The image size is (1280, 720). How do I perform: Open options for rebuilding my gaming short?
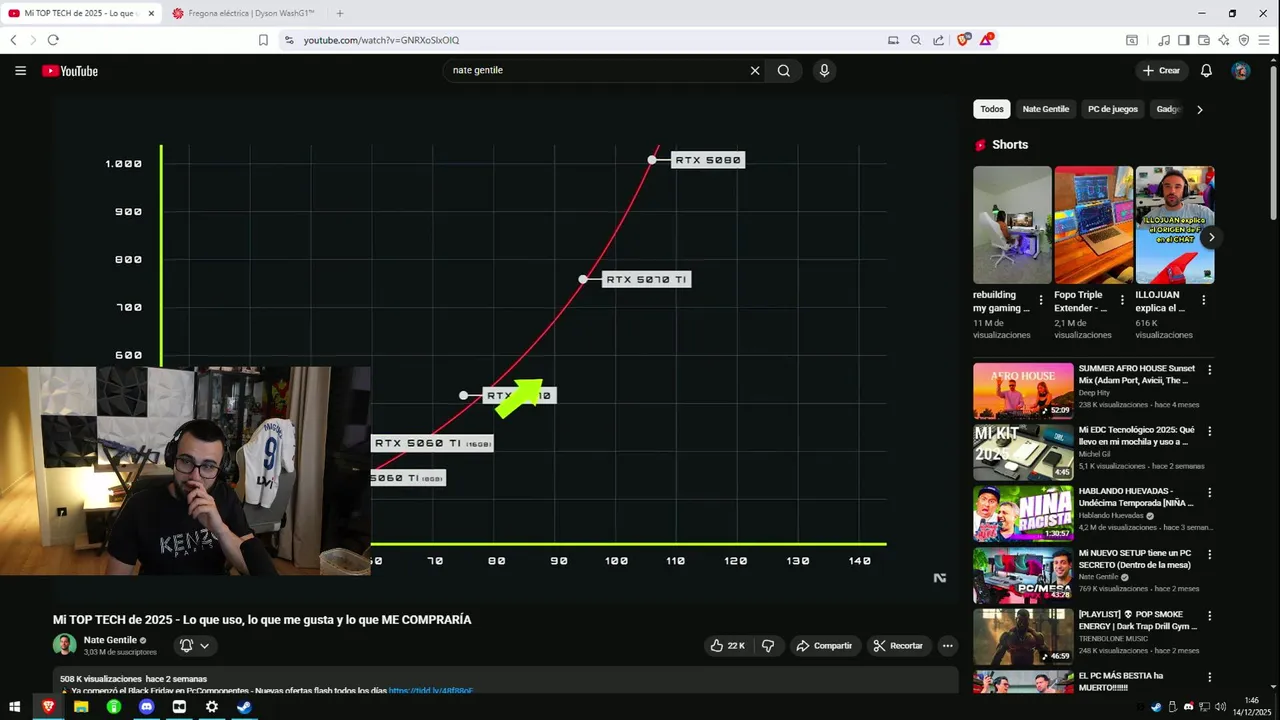[1041, 300]
